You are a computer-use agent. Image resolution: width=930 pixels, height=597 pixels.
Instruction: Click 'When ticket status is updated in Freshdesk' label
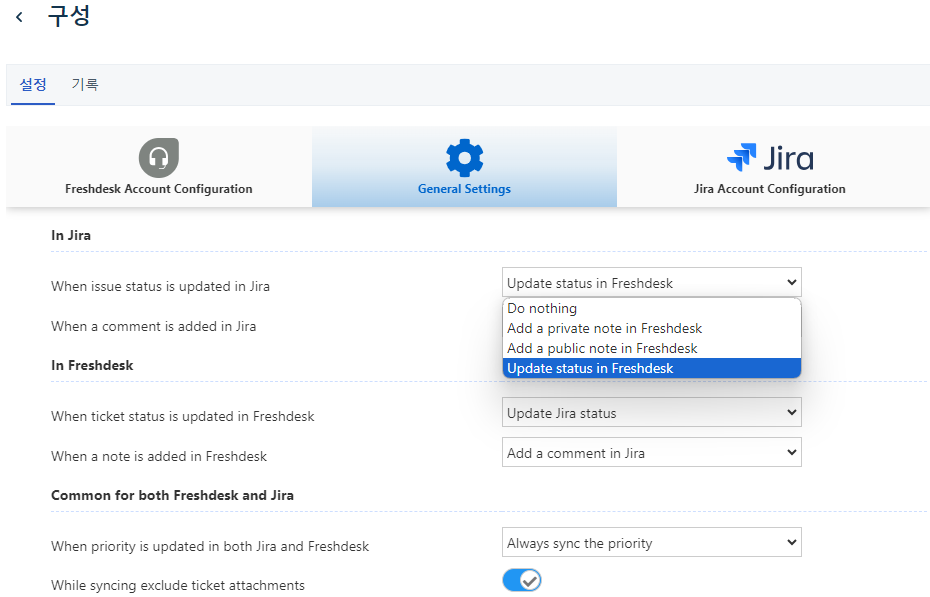coord(183,416)
